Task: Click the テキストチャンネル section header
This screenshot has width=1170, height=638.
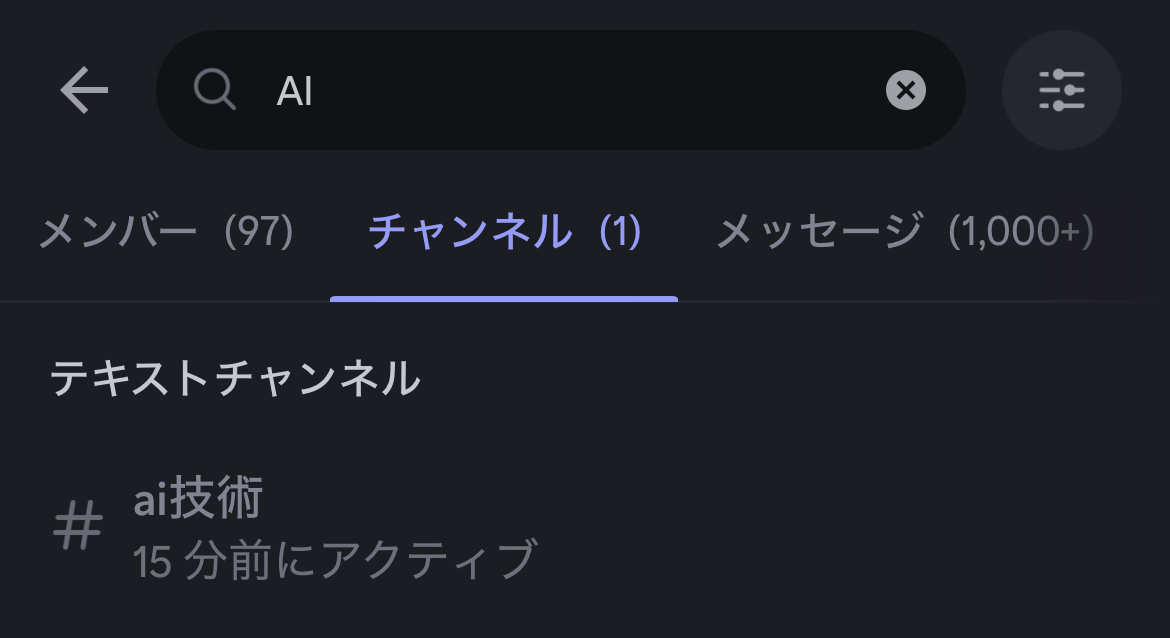Action: pos(235,379)
